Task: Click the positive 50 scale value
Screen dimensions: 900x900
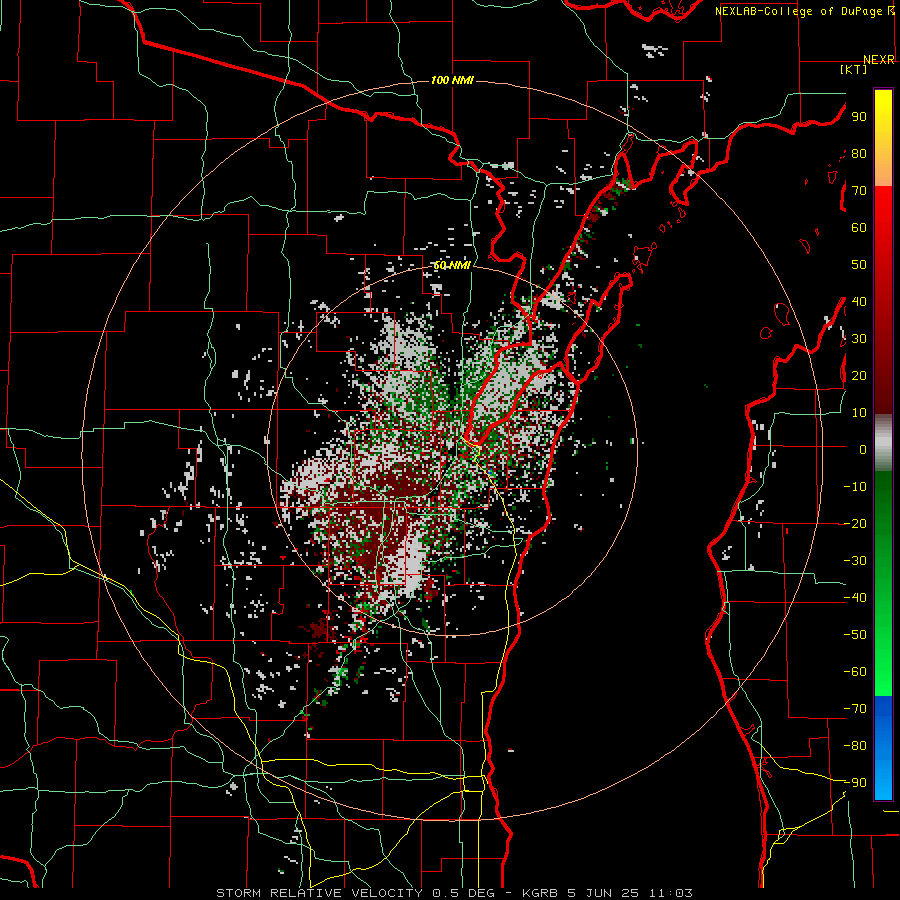Action: point(859,265)
